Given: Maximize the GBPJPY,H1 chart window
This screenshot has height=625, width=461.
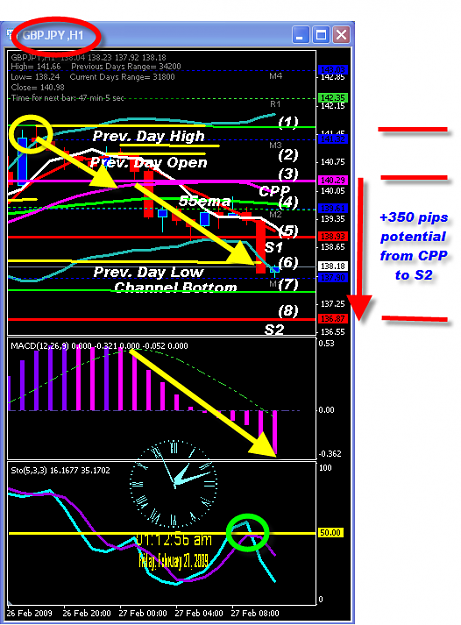Looking at the screenshot, I should (x=321, y=35).
